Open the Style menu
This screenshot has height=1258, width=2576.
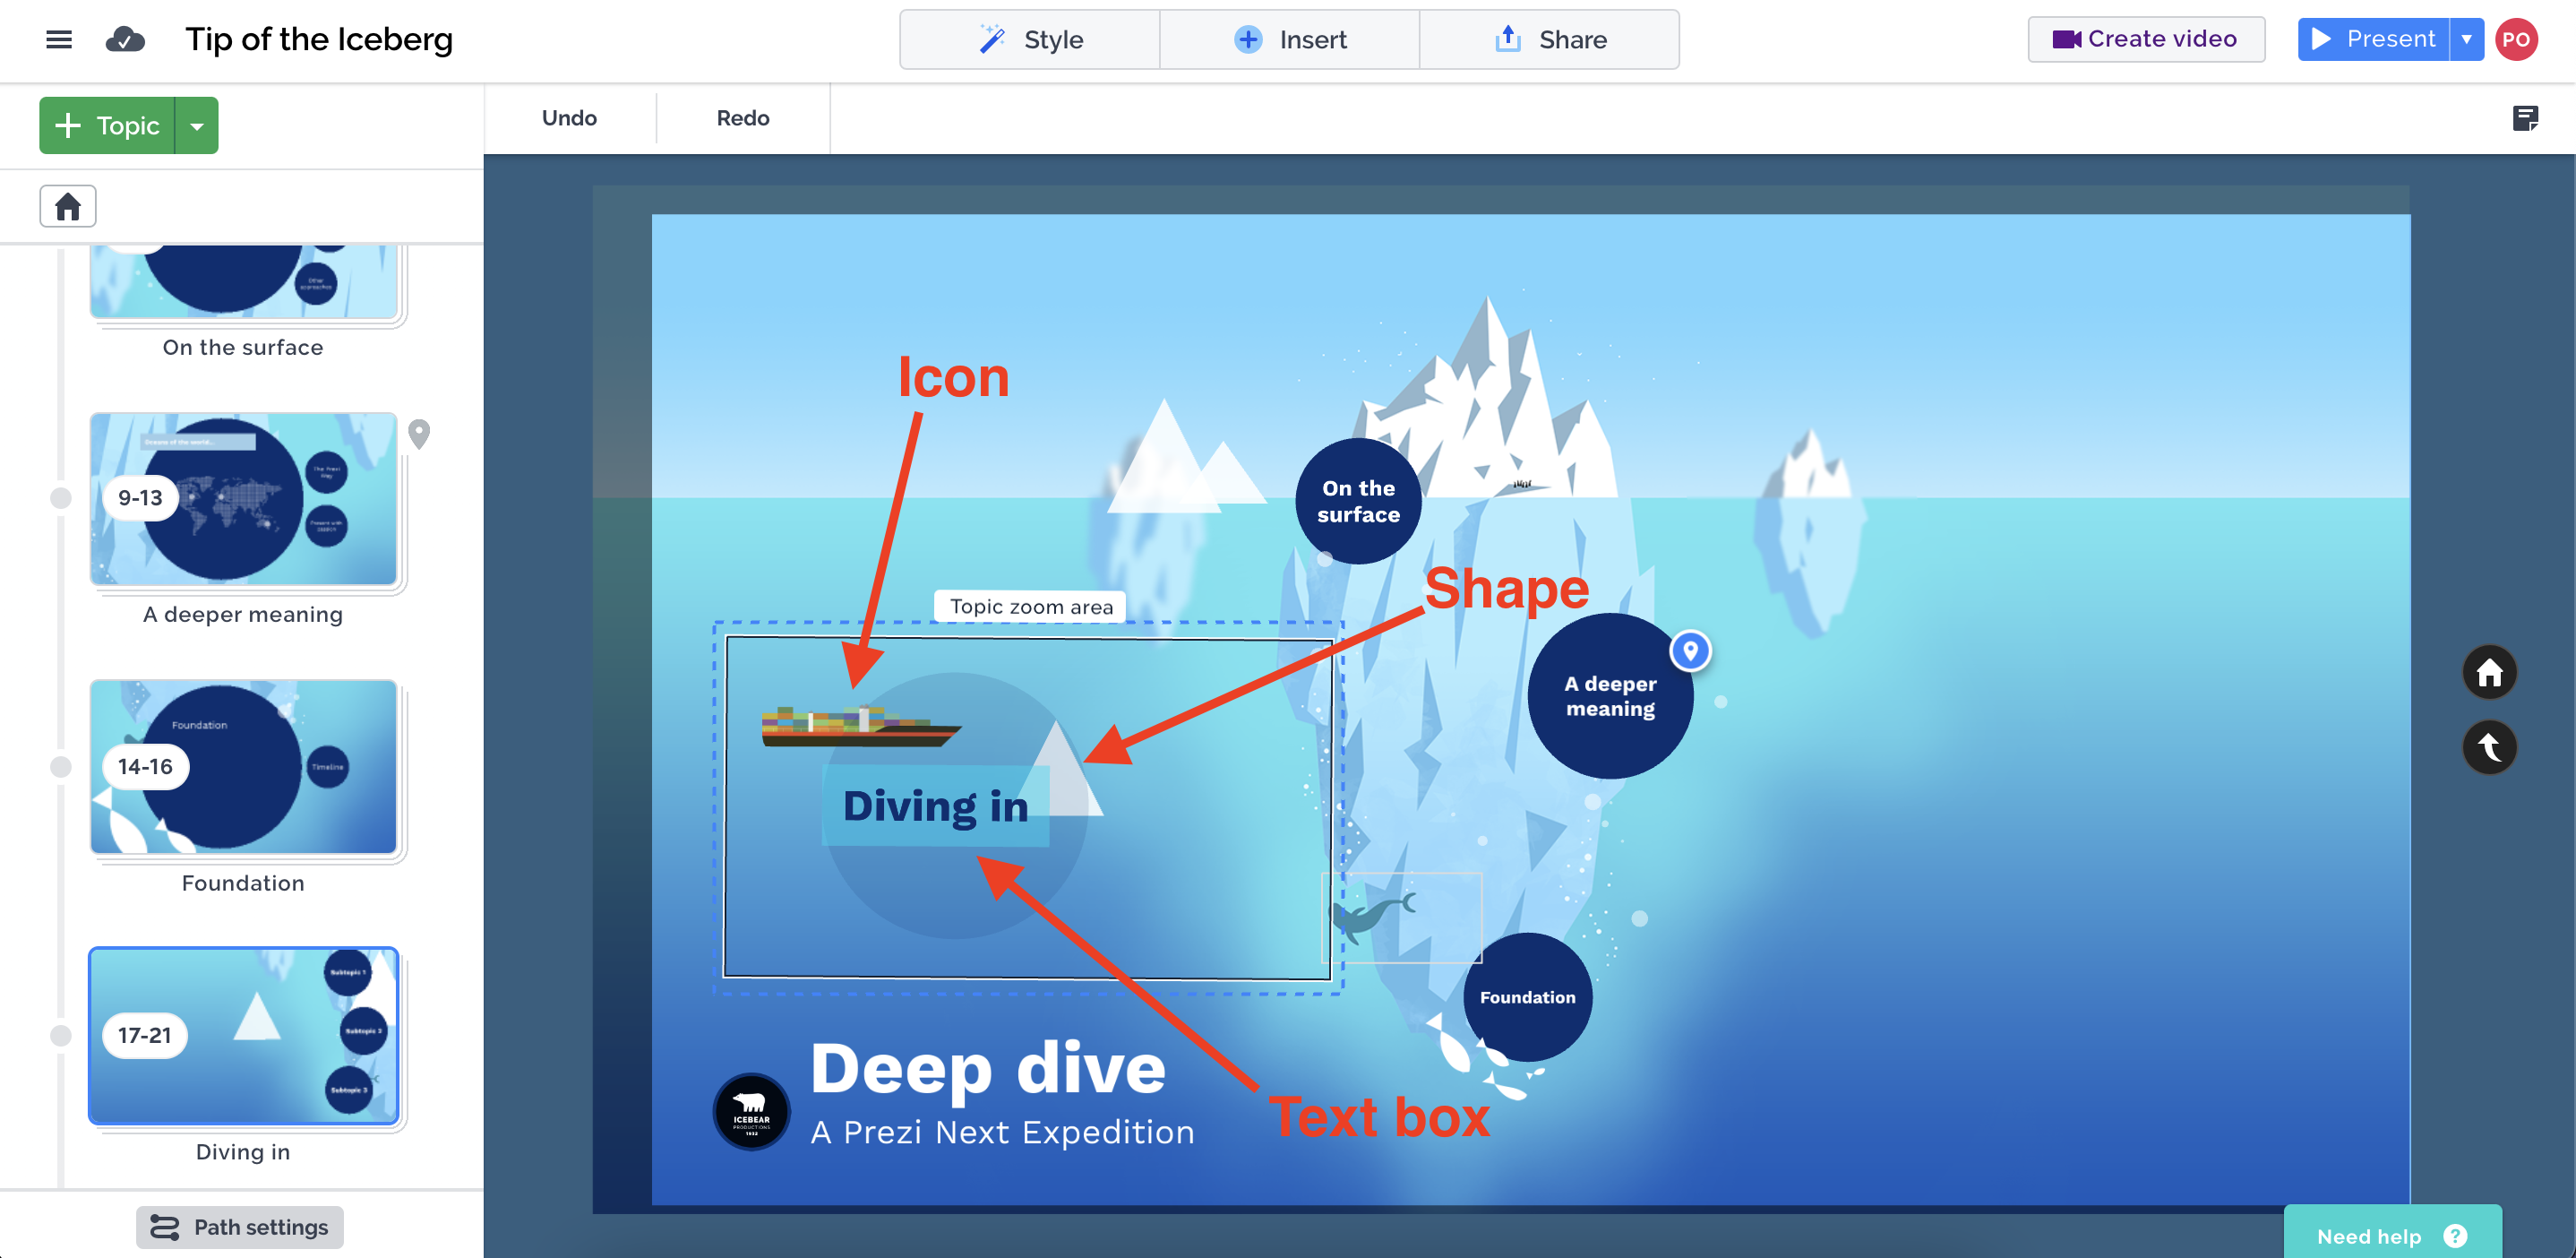click(1030, 39)
